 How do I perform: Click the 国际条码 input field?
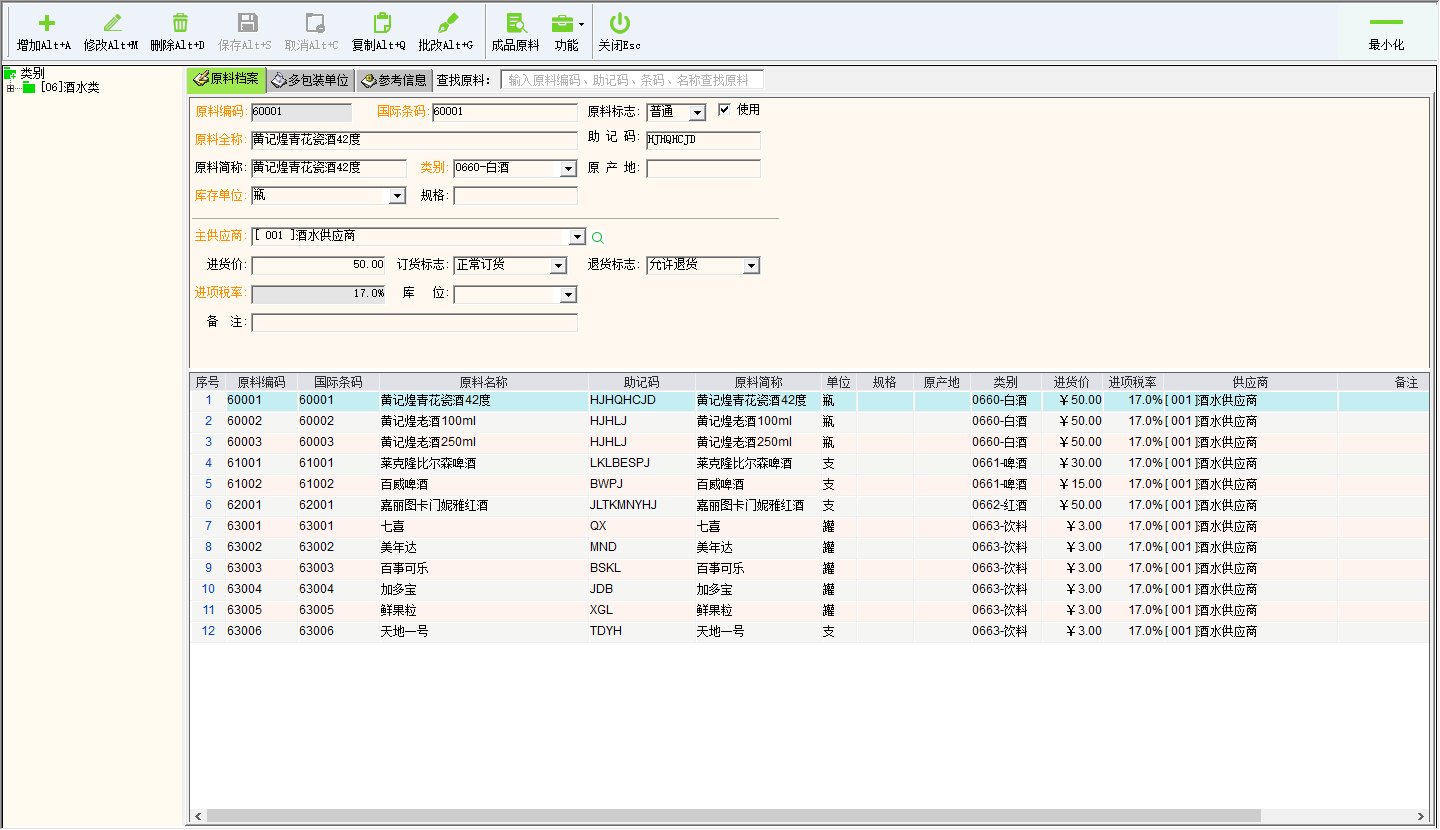pos(505,112)
